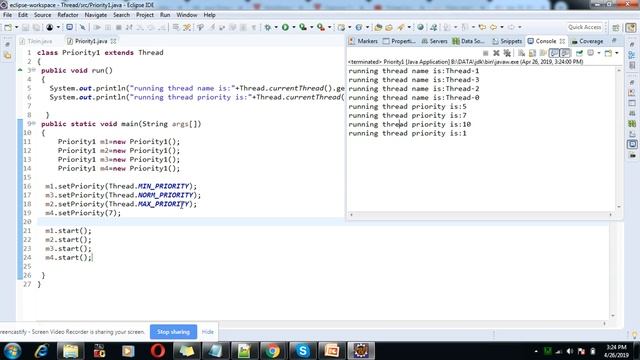Click the Java perspective icon
Viewport: 640px width, 360px height.
631,27
